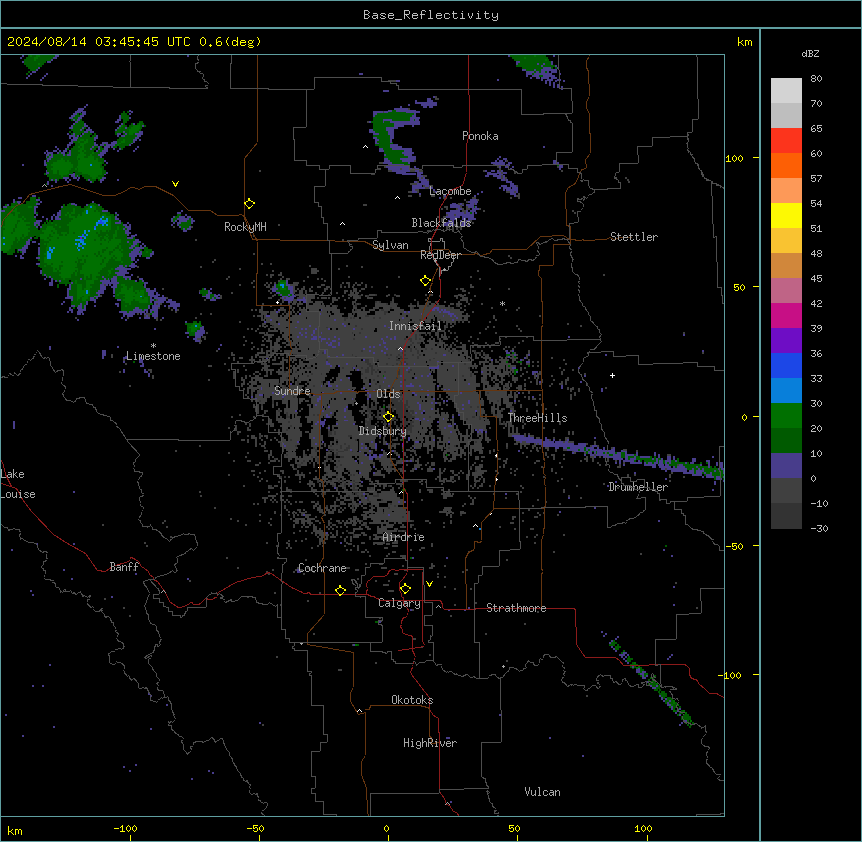Select the Banff label

pos(124,567)
